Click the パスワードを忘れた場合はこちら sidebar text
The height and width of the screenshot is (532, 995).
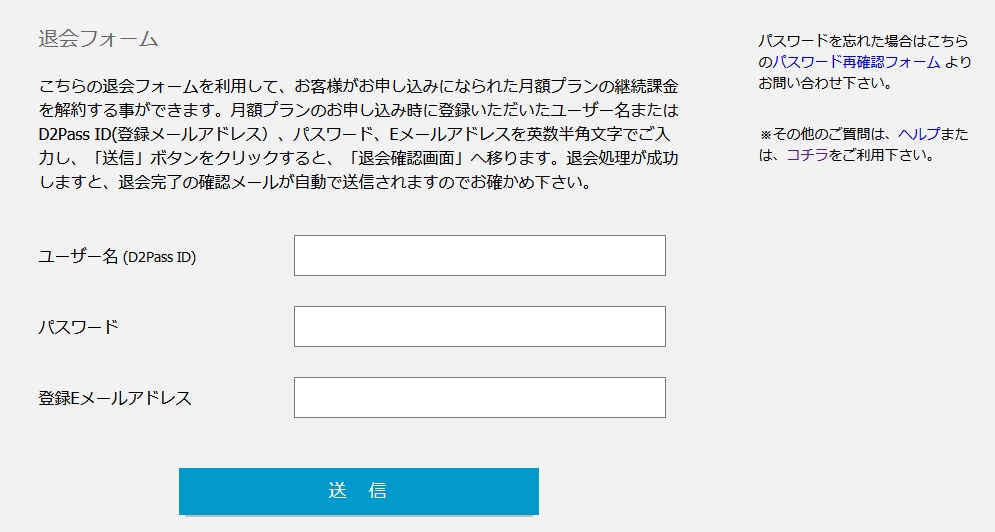(x=863, y=41)
